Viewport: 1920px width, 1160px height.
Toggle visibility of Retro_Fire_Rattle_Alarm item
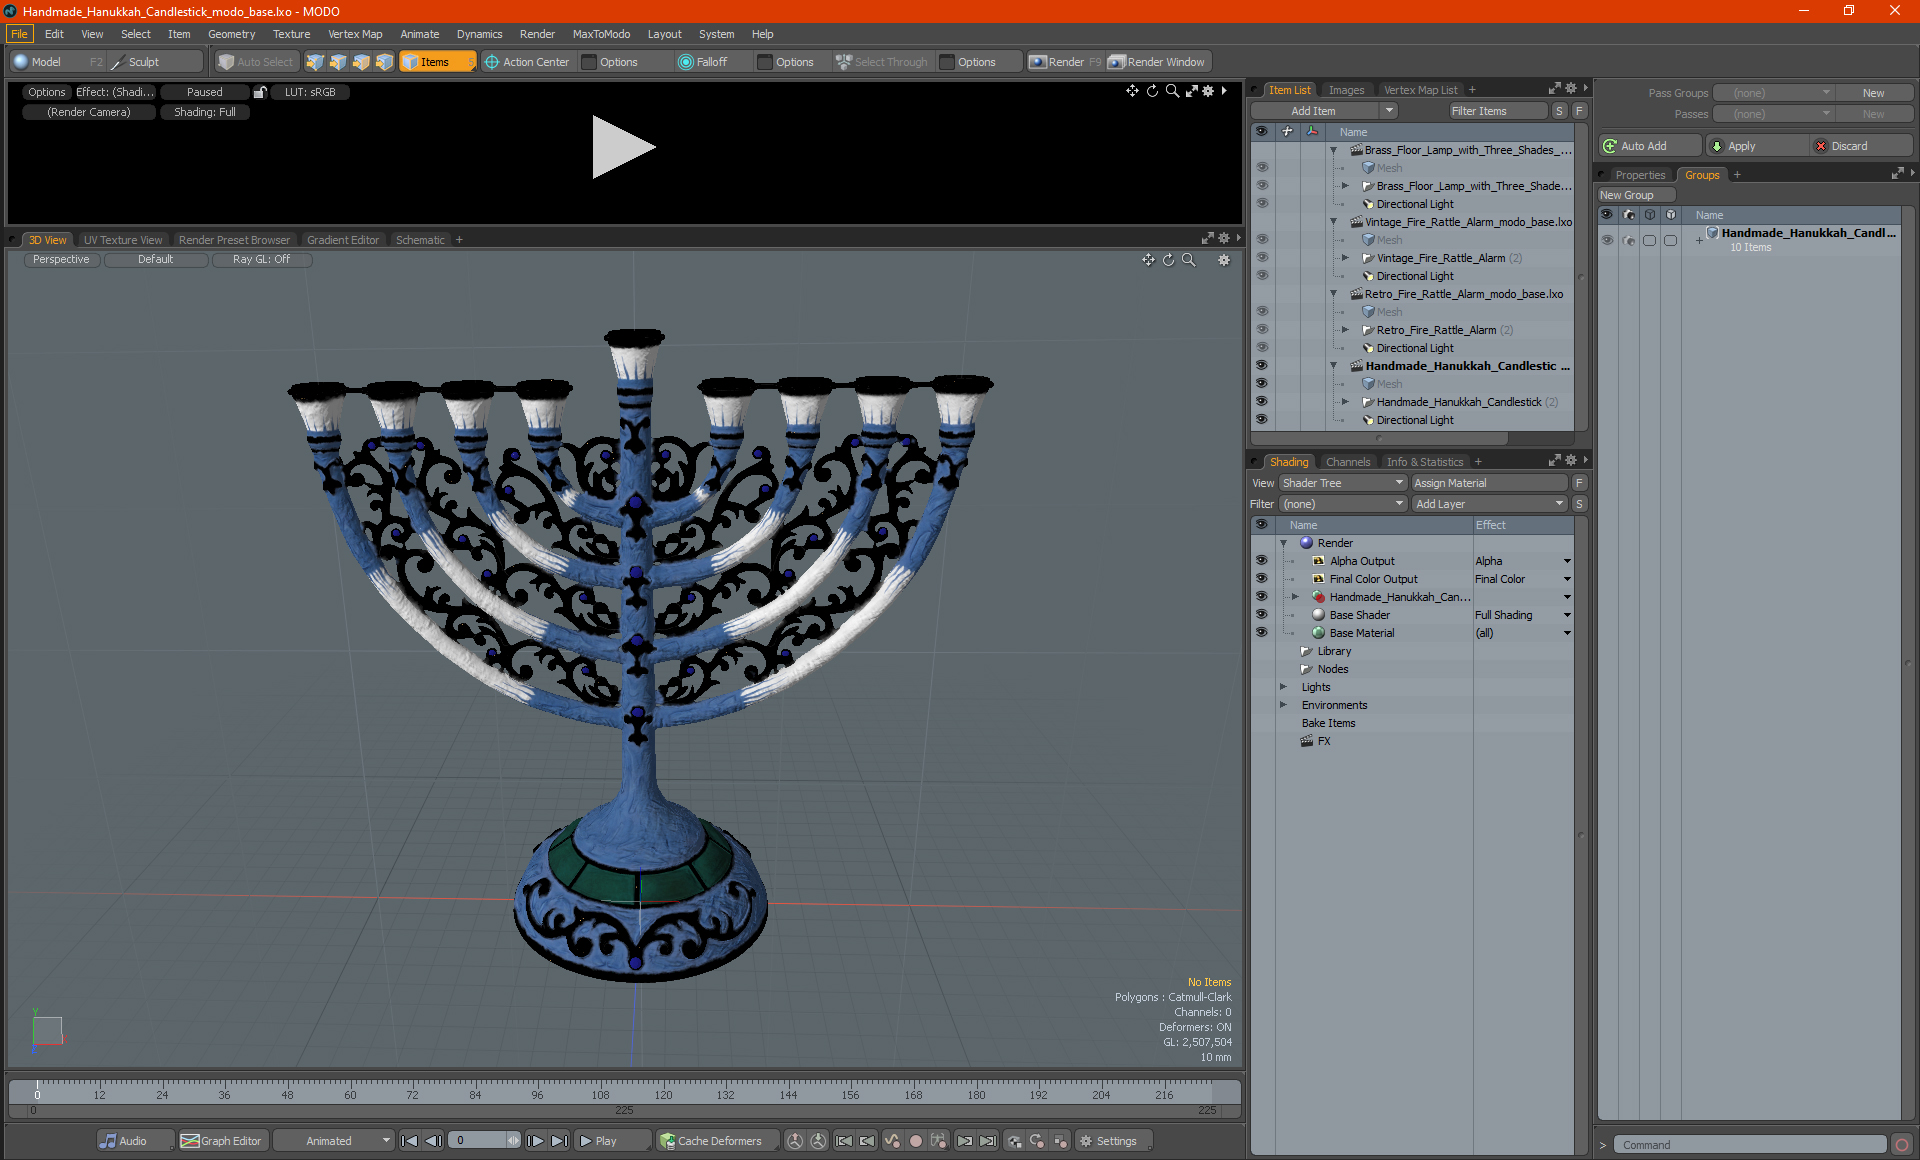coord(1261,330)
